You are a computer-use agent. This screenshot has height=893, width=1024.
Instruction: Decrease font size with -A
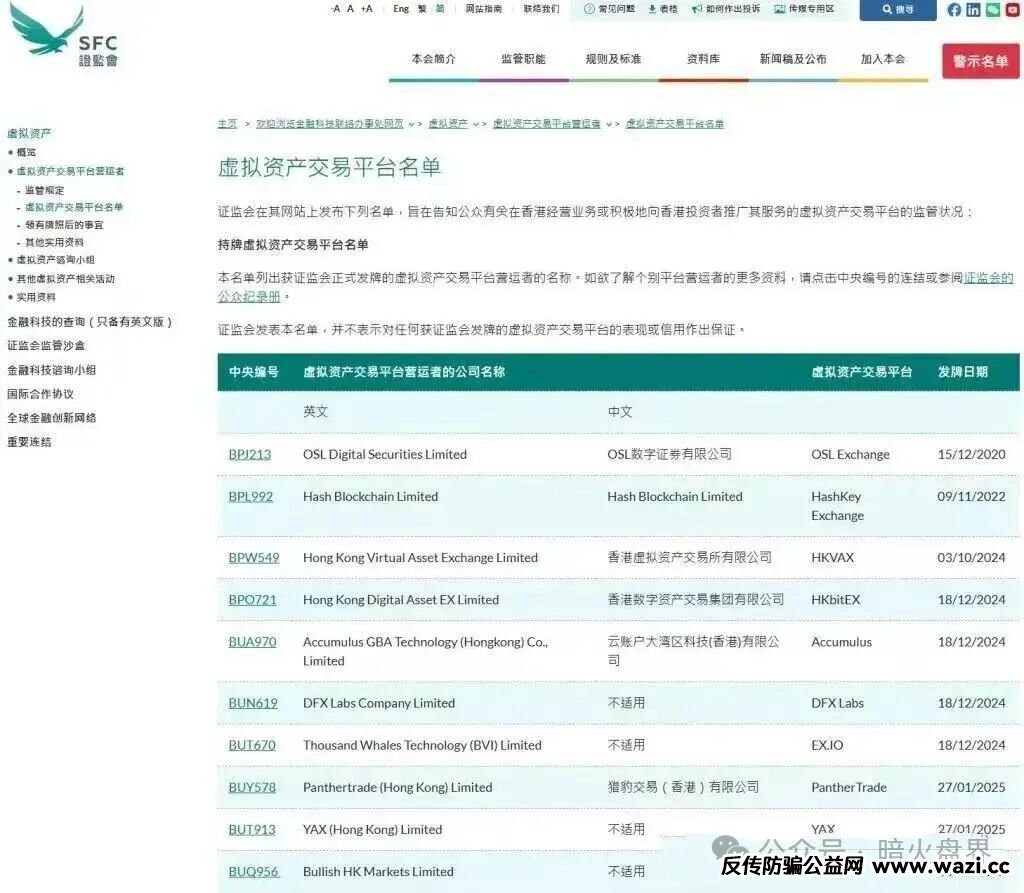[x=335, y=9]
